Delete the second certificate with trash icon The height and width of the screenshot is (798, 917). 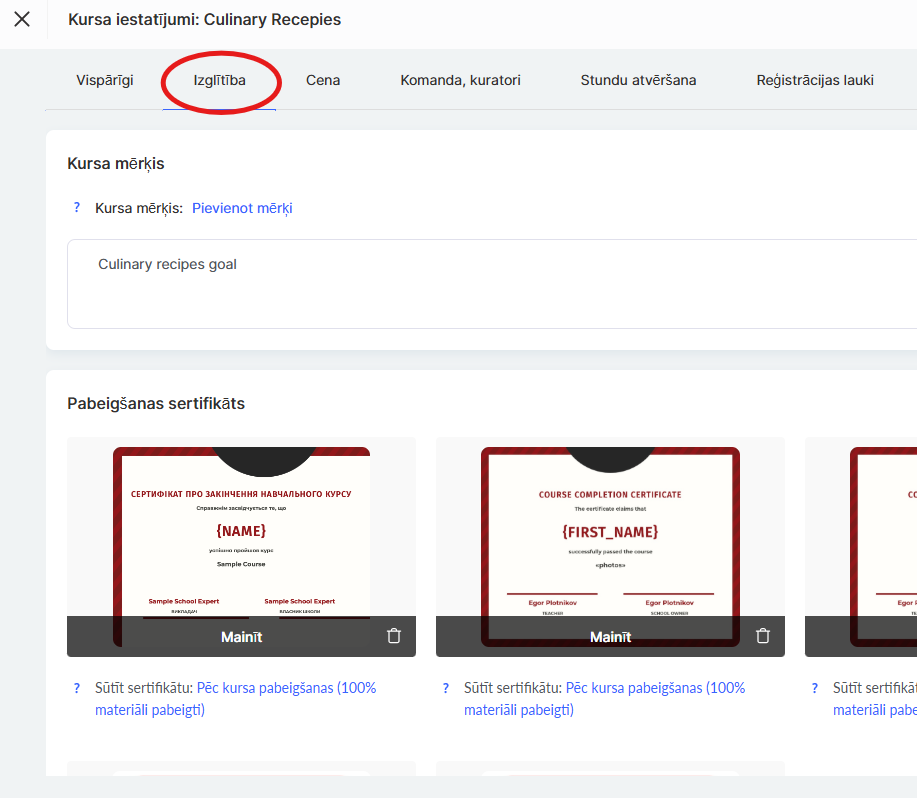pyautogui.click(x=763, y=636)
